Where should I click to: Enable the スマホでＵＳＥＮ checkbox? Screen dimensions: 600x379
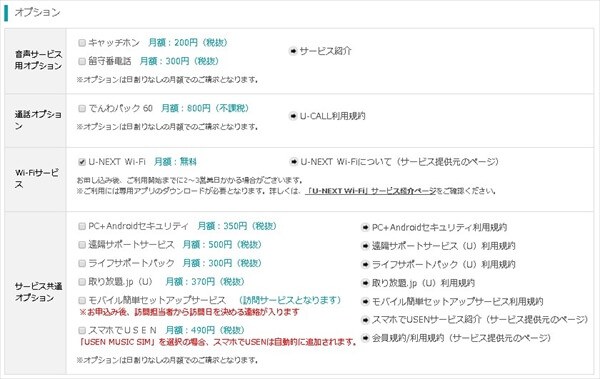82,330
